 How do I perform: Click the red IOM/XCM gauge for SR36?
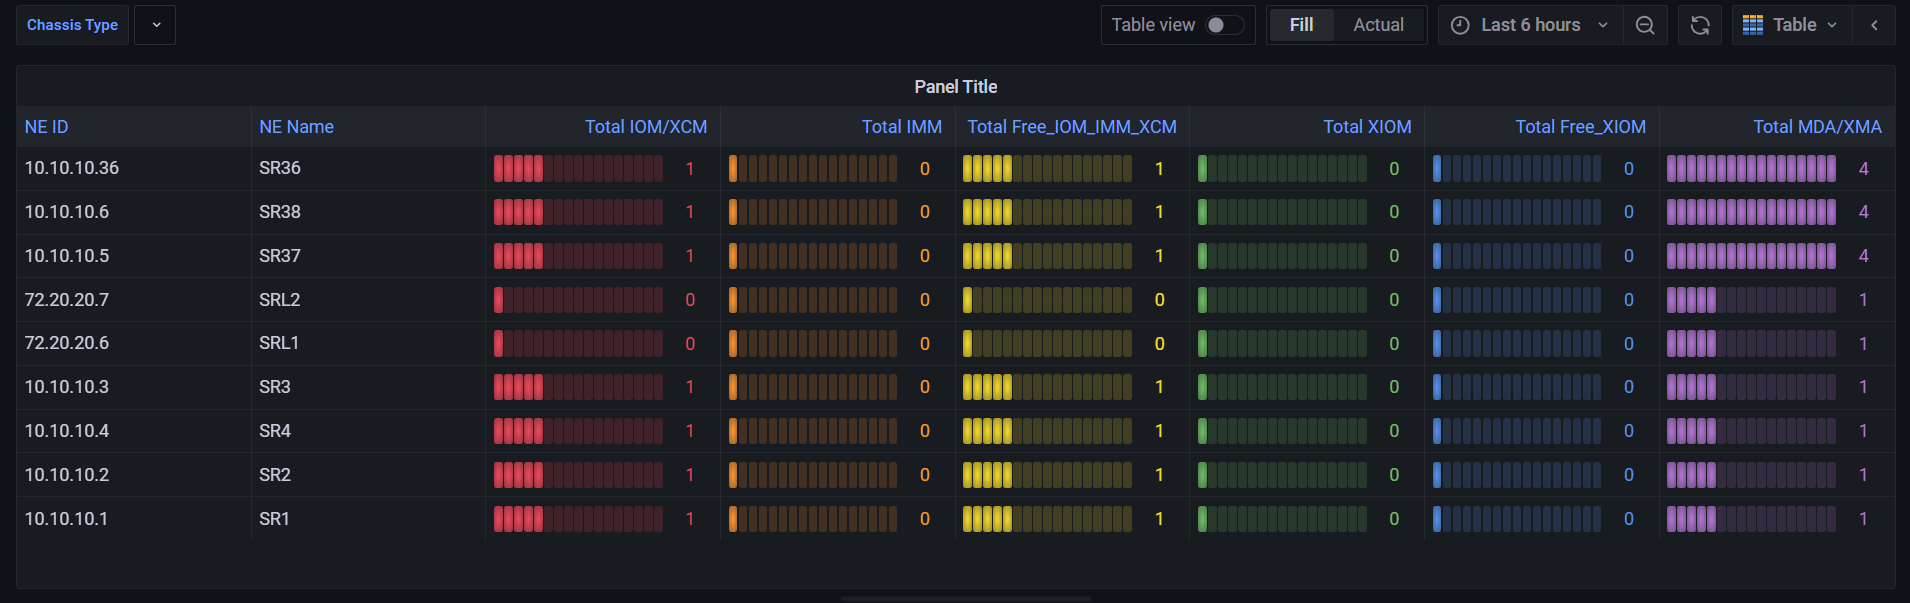coord(578,169)
